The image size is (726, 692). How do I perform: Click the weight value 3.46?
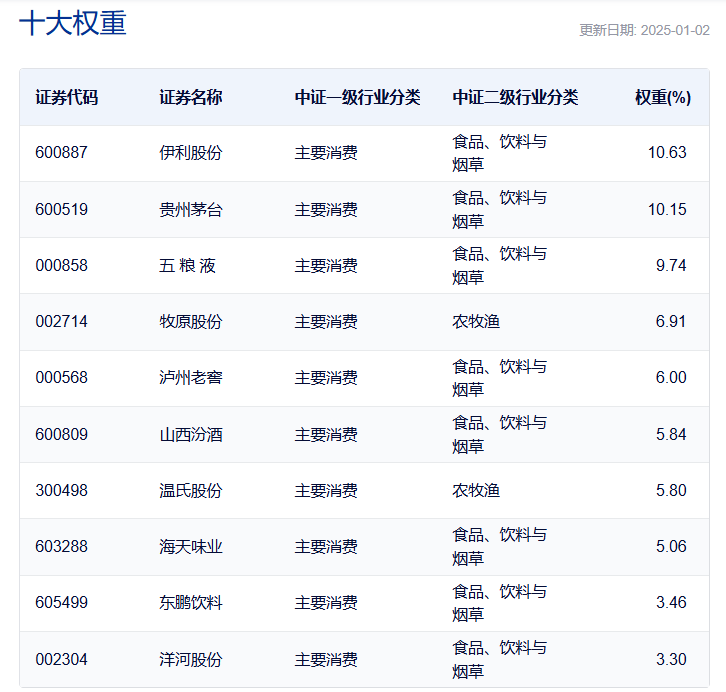[x=671, y=602]
